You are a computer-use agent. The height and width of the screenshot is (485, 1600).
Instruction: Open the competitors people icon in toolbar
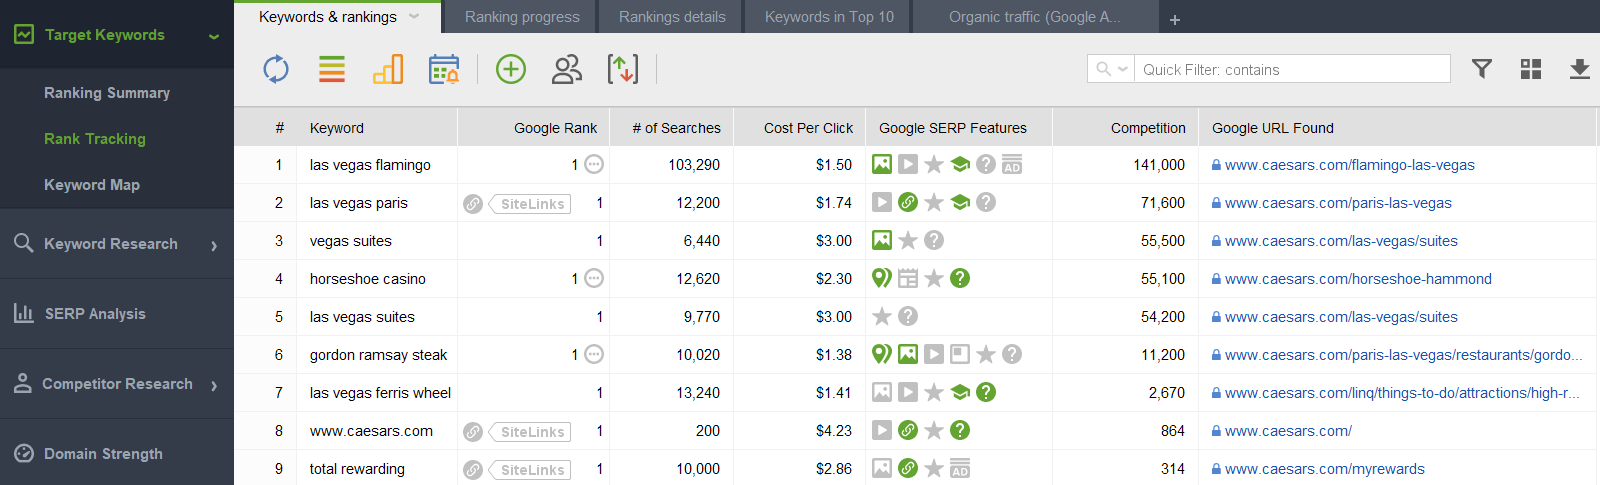point(567,69)
